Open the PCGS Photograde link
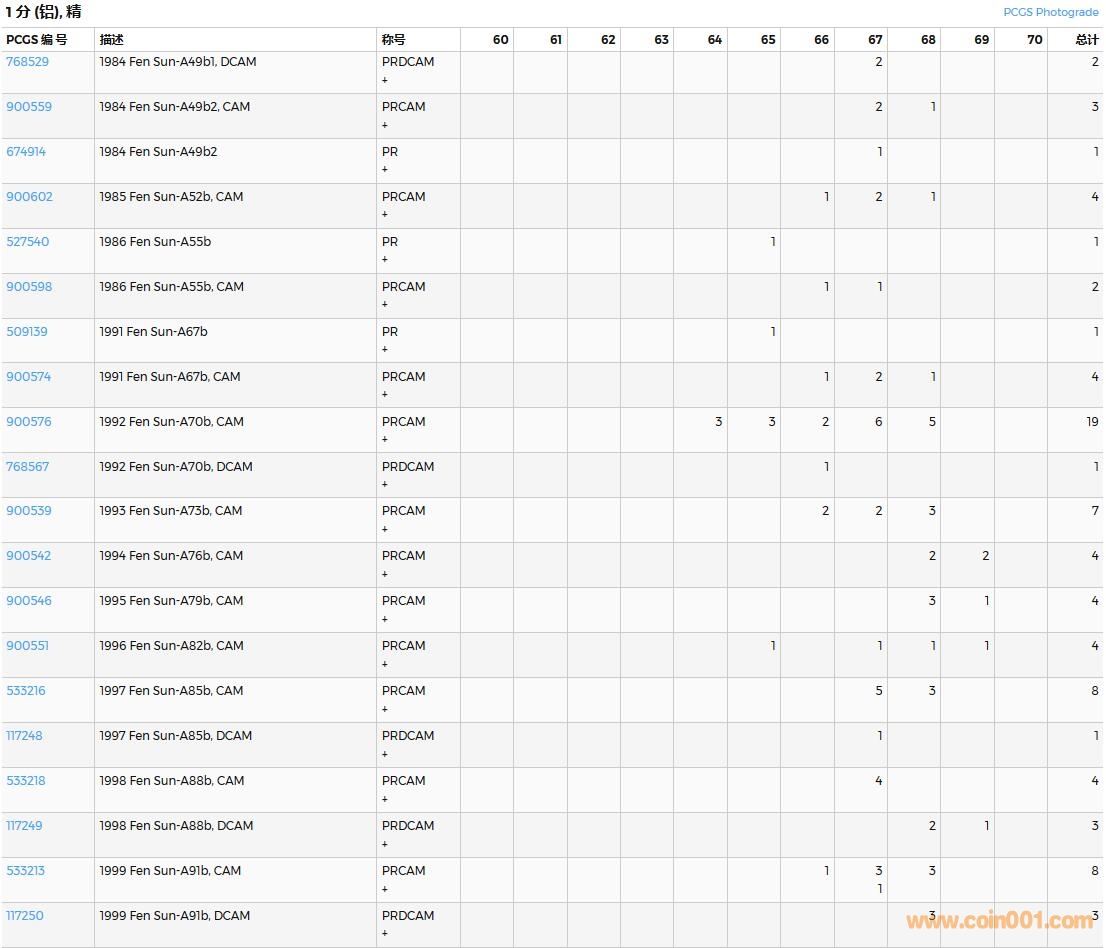This screenshot has height=948, width=1106. tap(1050, 12)
